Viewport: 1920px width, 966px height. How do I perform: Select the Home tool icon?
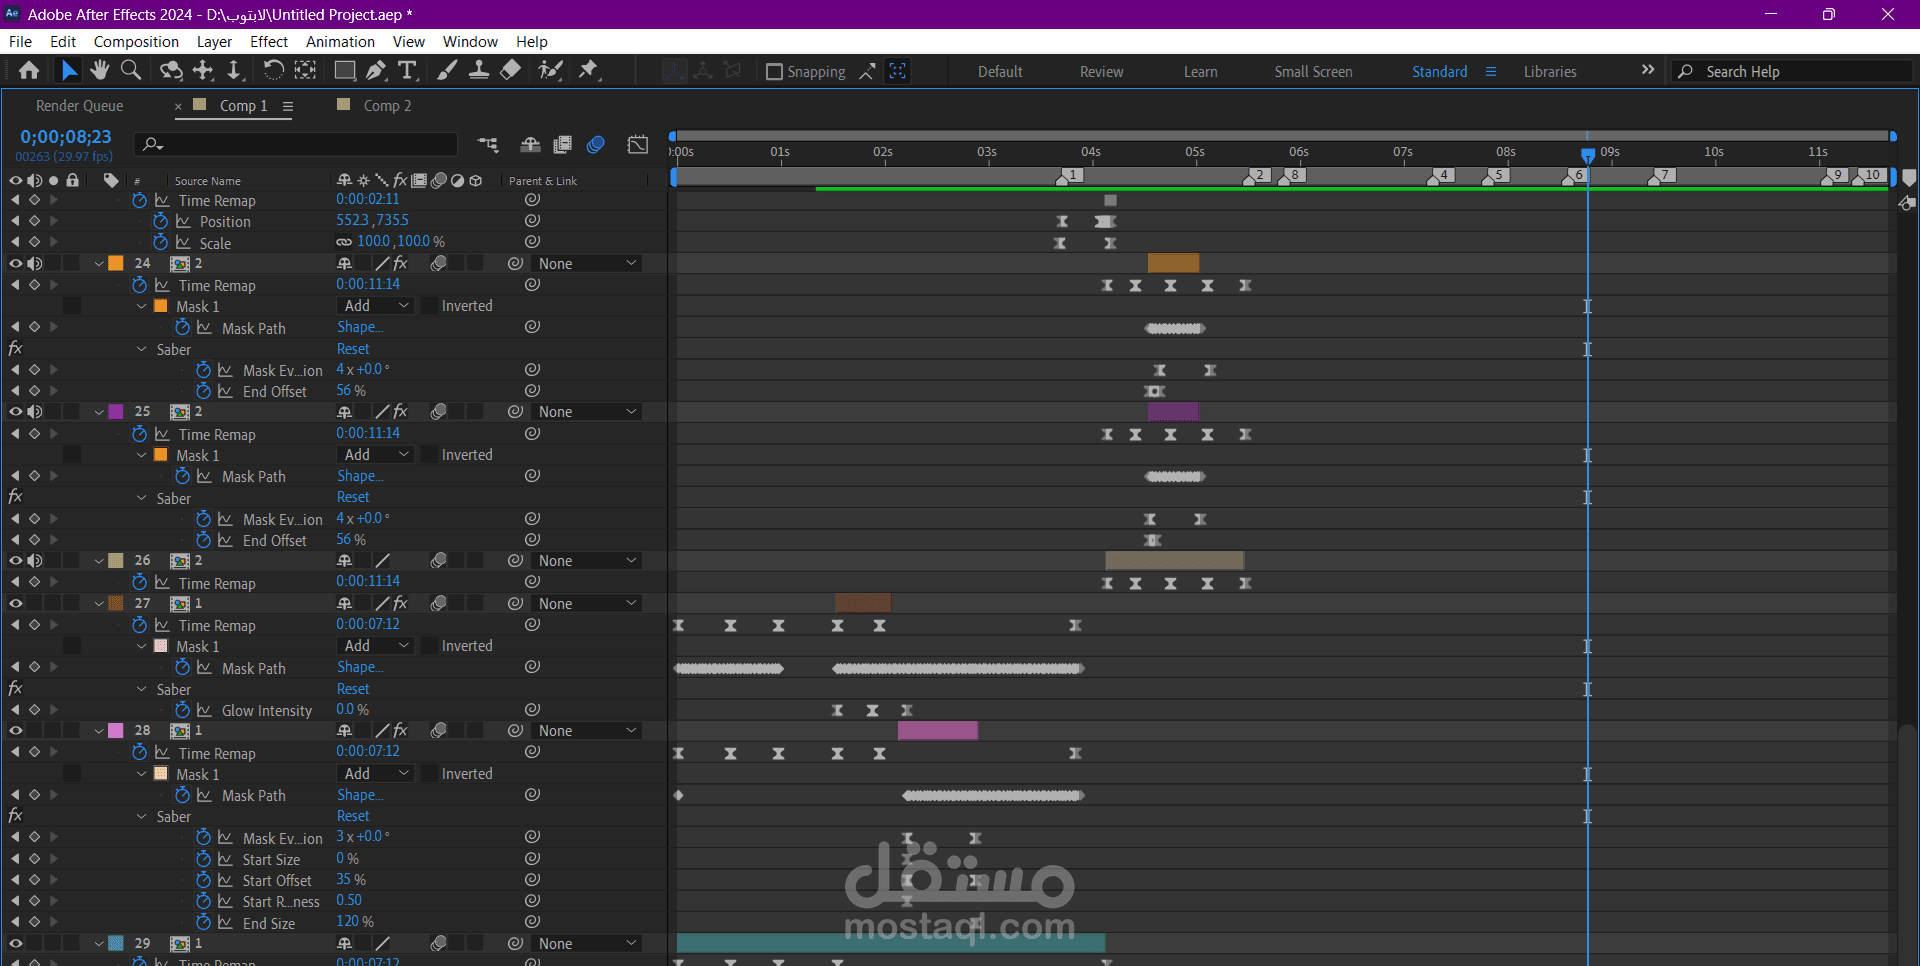29,70
